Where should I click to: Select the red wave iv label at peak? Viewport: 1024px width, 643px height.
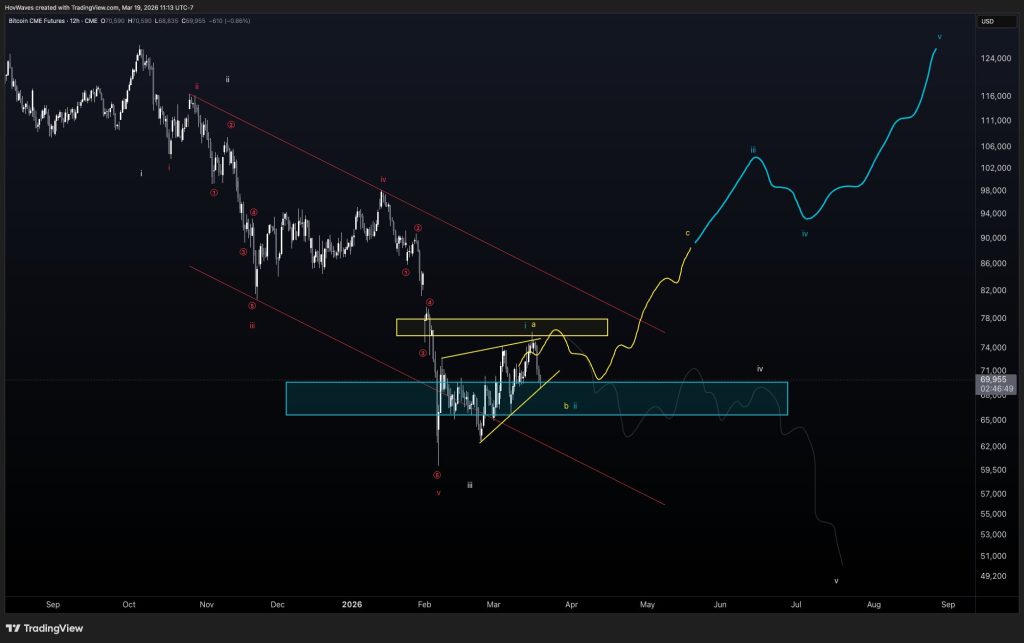[382, 180]
